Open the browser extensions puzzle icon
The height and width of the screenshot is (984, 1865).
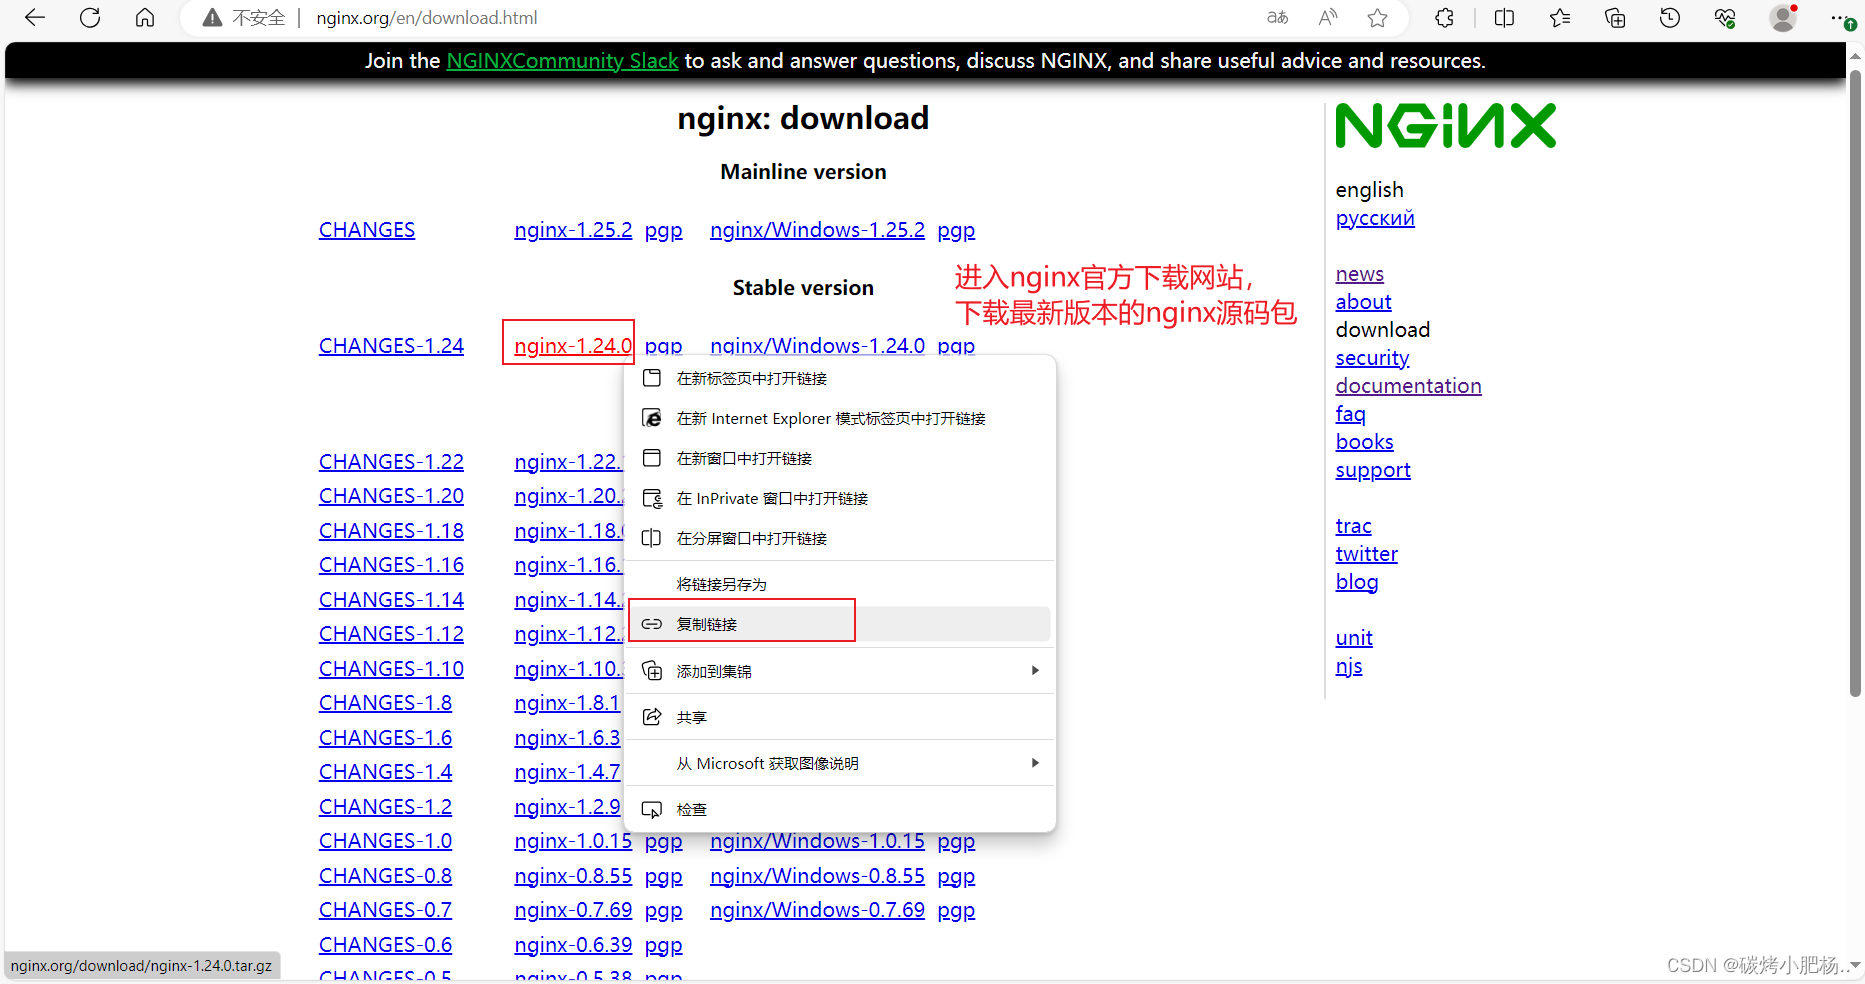tap(1445, 18)
